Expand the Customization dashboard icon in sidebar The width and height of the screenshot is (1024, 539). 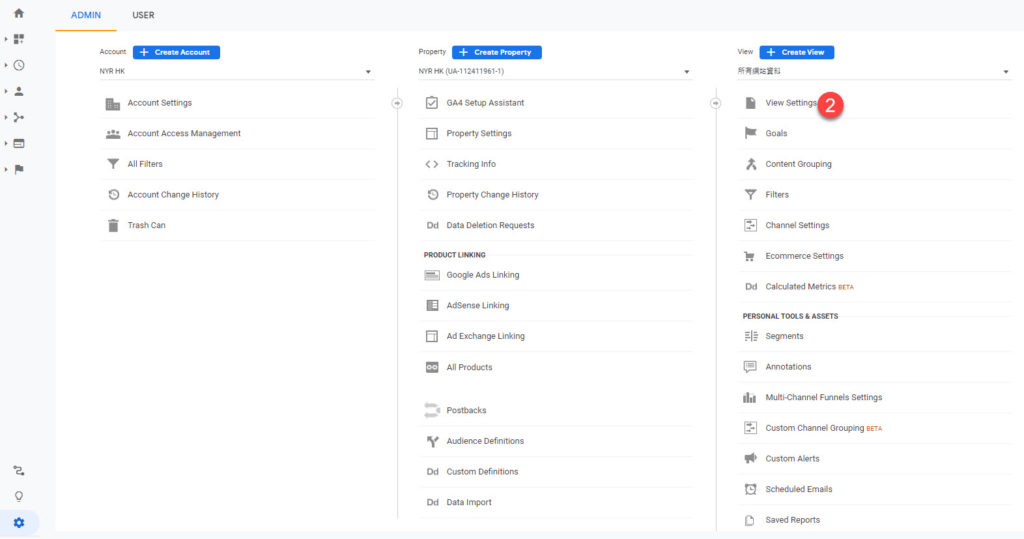click(18, 39)
